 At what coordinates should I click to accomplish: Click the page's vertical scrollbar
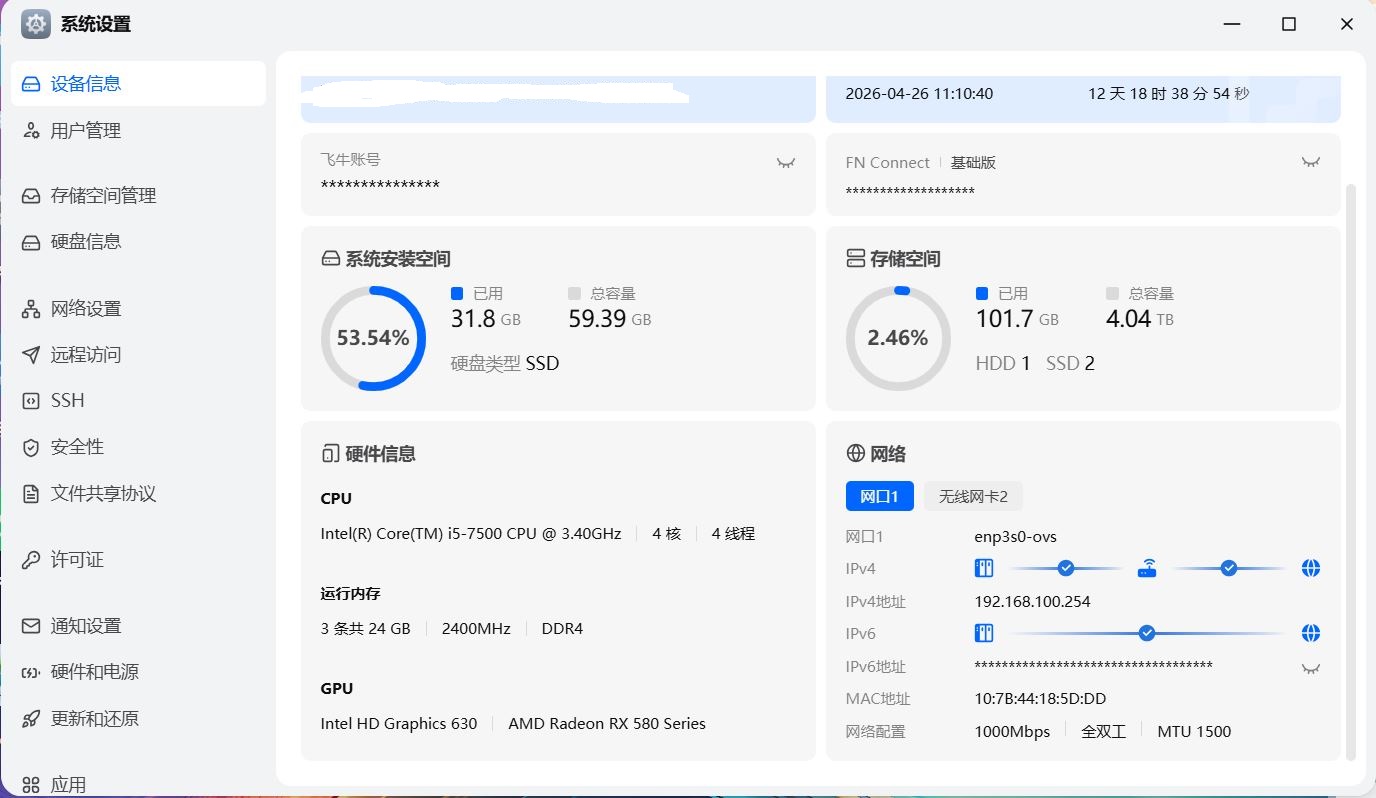1352,470
